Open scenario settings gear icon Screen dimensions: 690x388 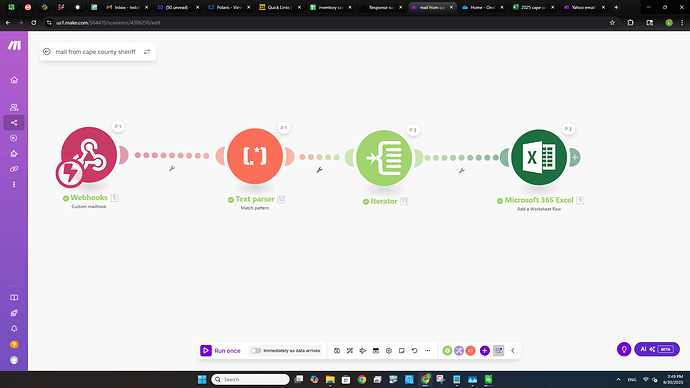pyautogui.click(x=389, y=351)
